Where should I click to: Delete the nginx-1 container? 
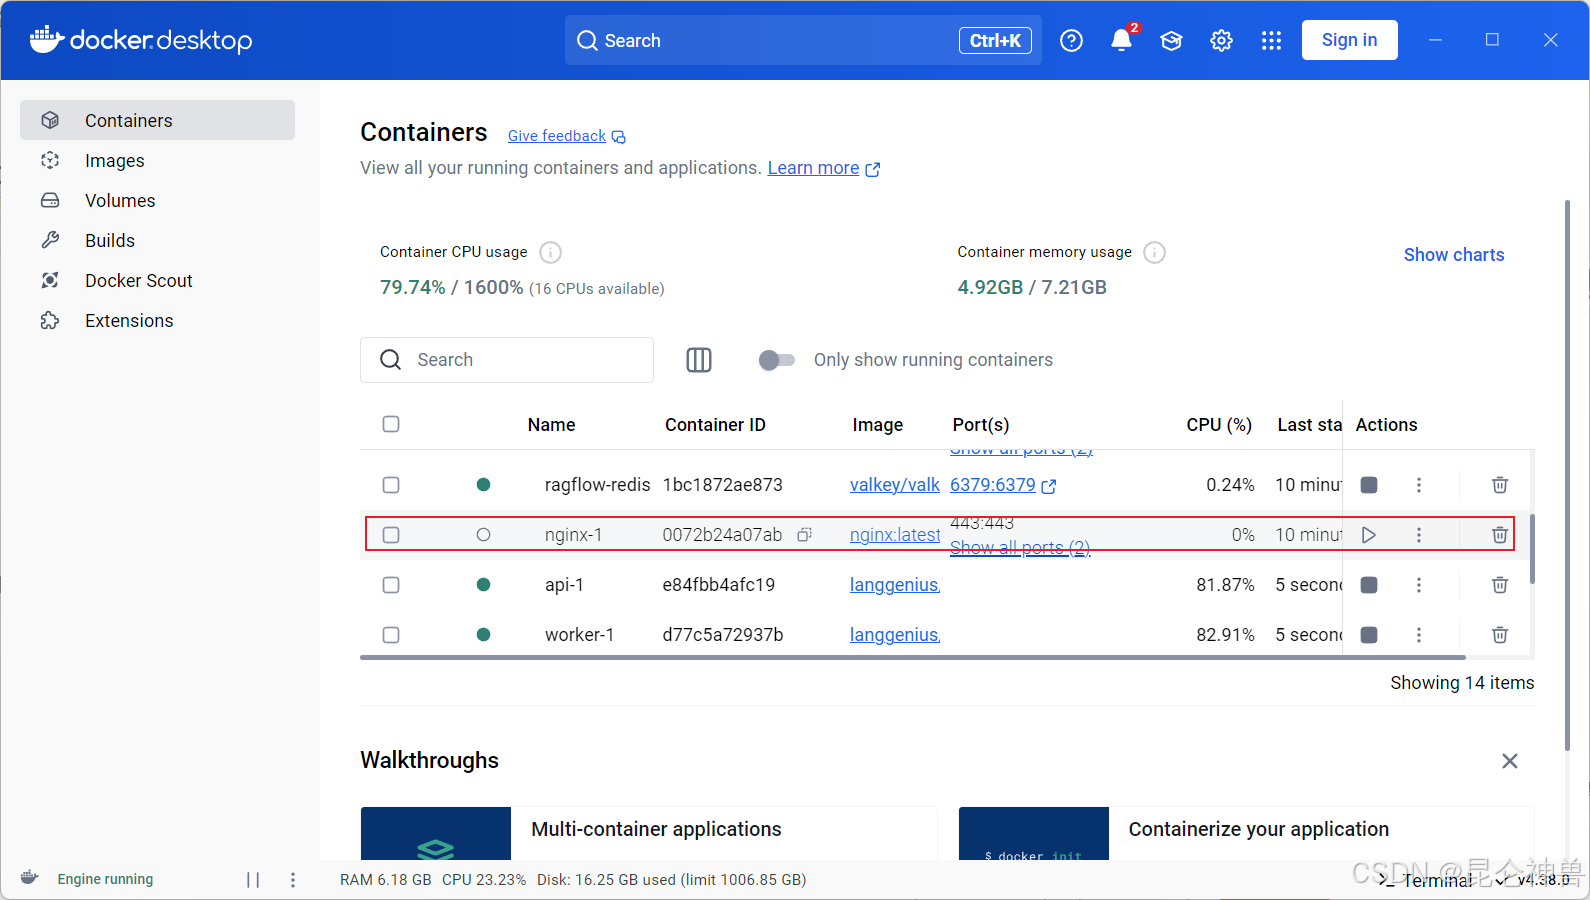1500,535
